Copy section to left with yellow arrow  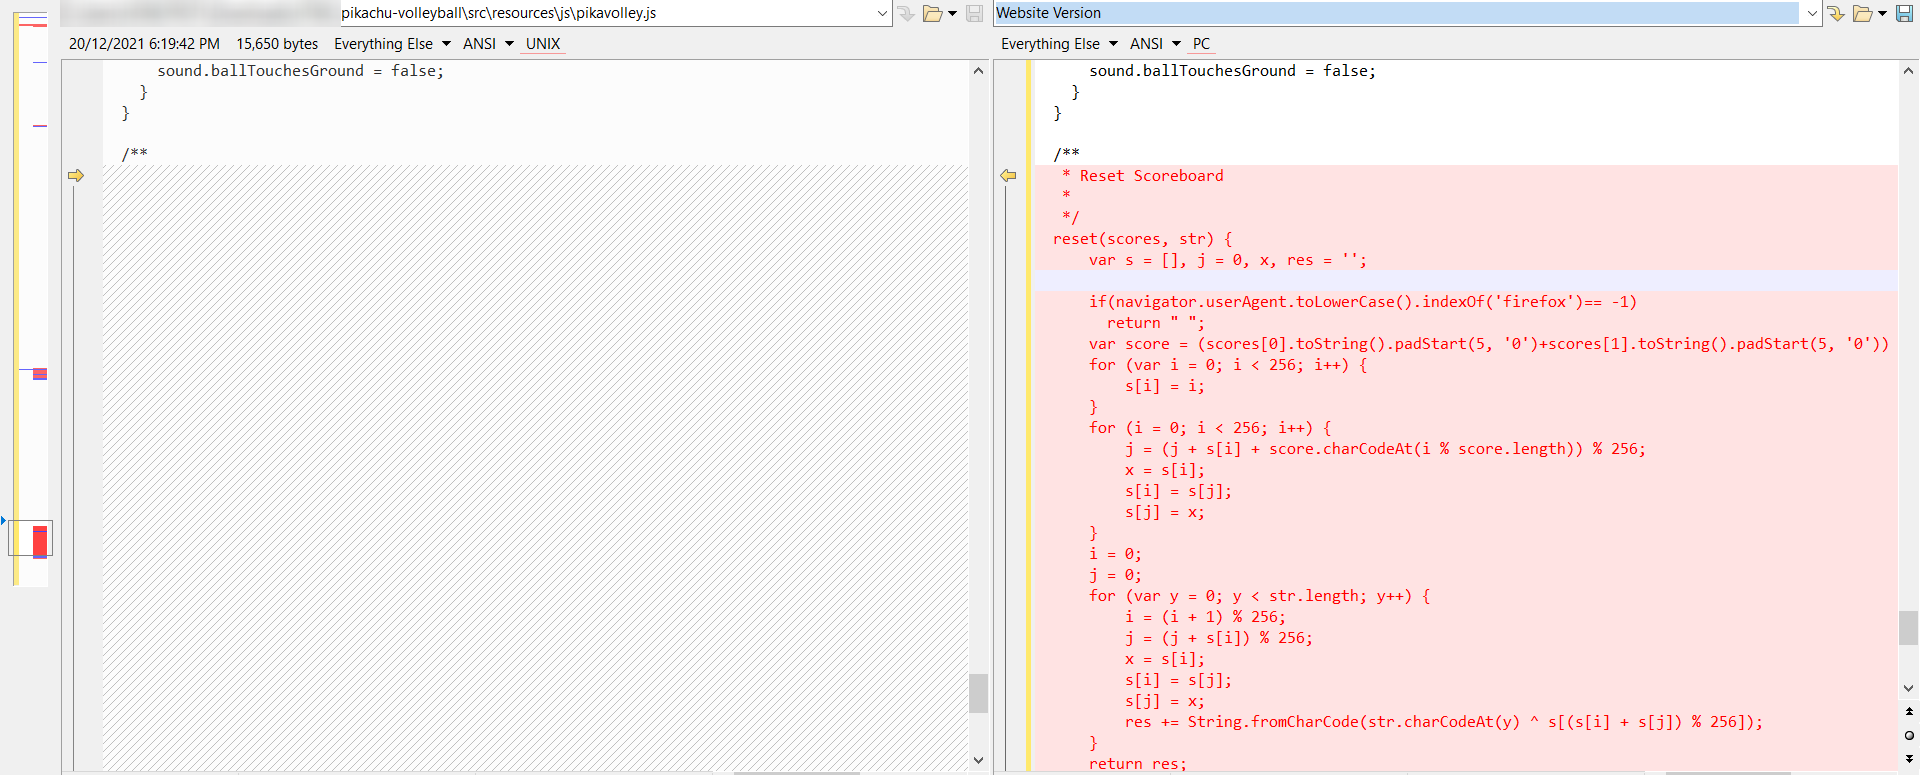coord(1008,176)
